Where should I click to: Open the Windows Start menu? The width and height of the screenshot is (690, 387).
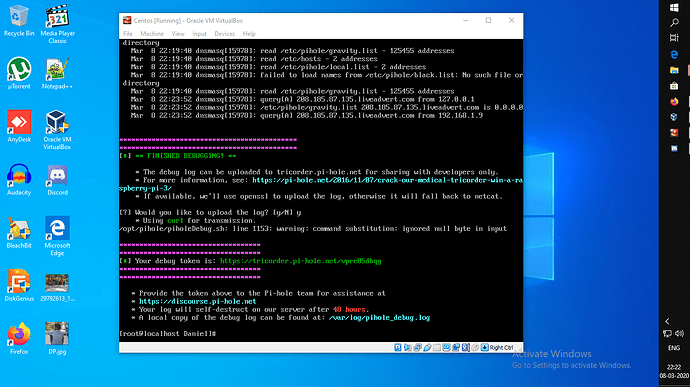[674, 7]
